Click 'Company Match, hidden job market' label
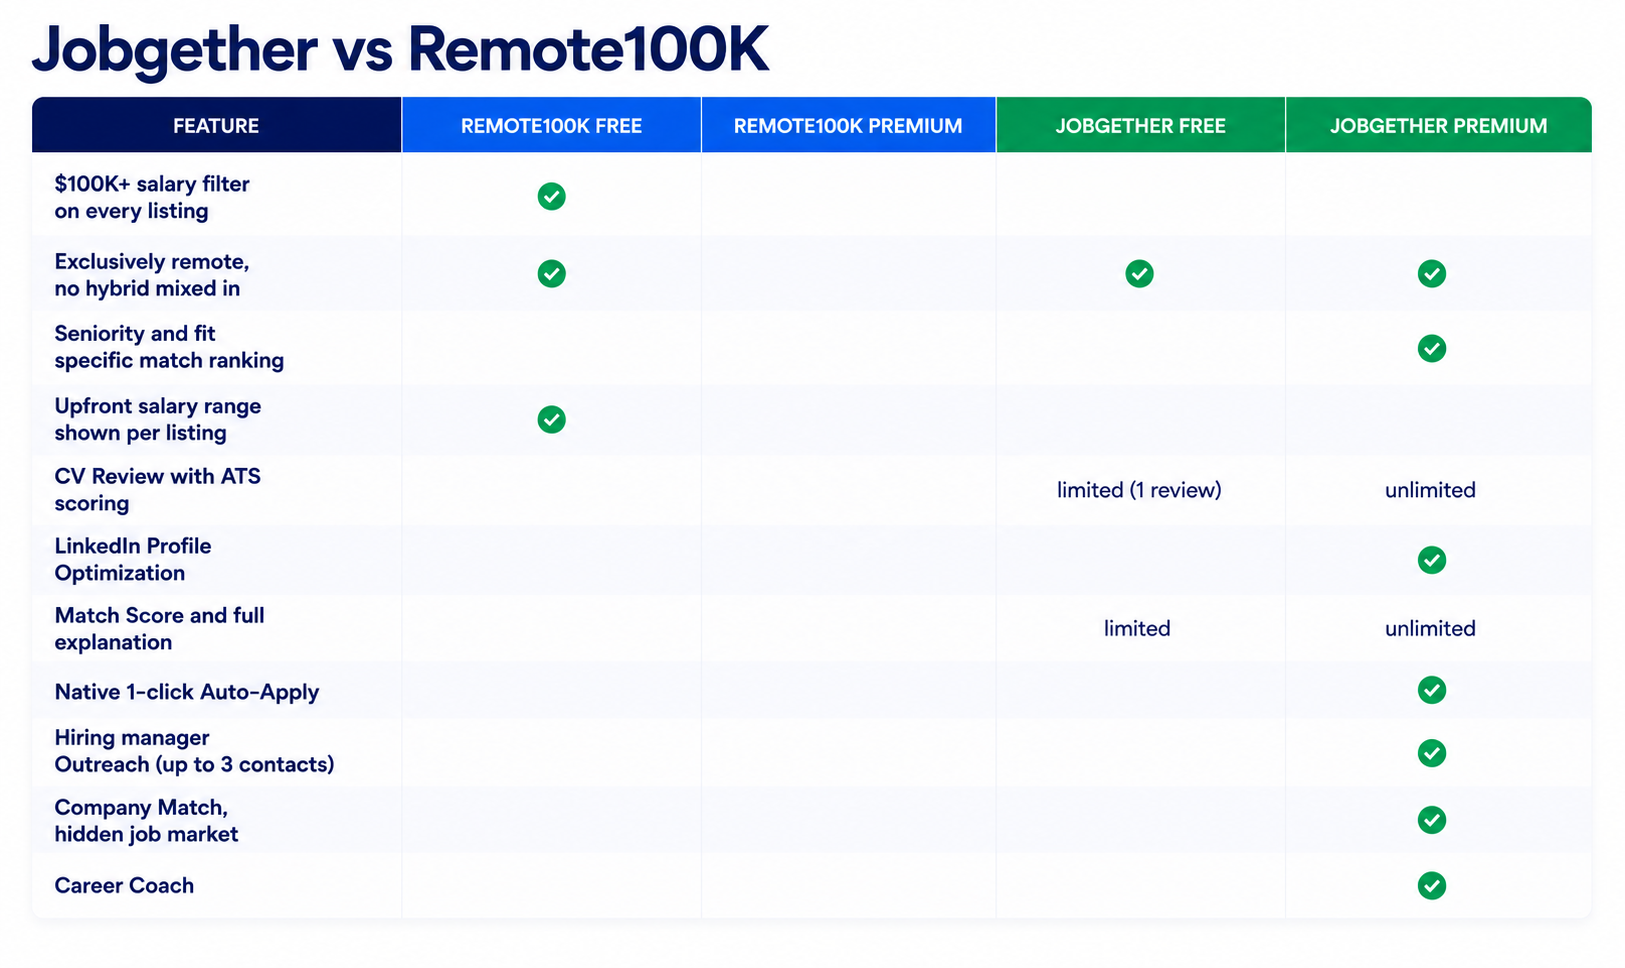Screen dimensions: 1625x968 click(x=146, y=820)
